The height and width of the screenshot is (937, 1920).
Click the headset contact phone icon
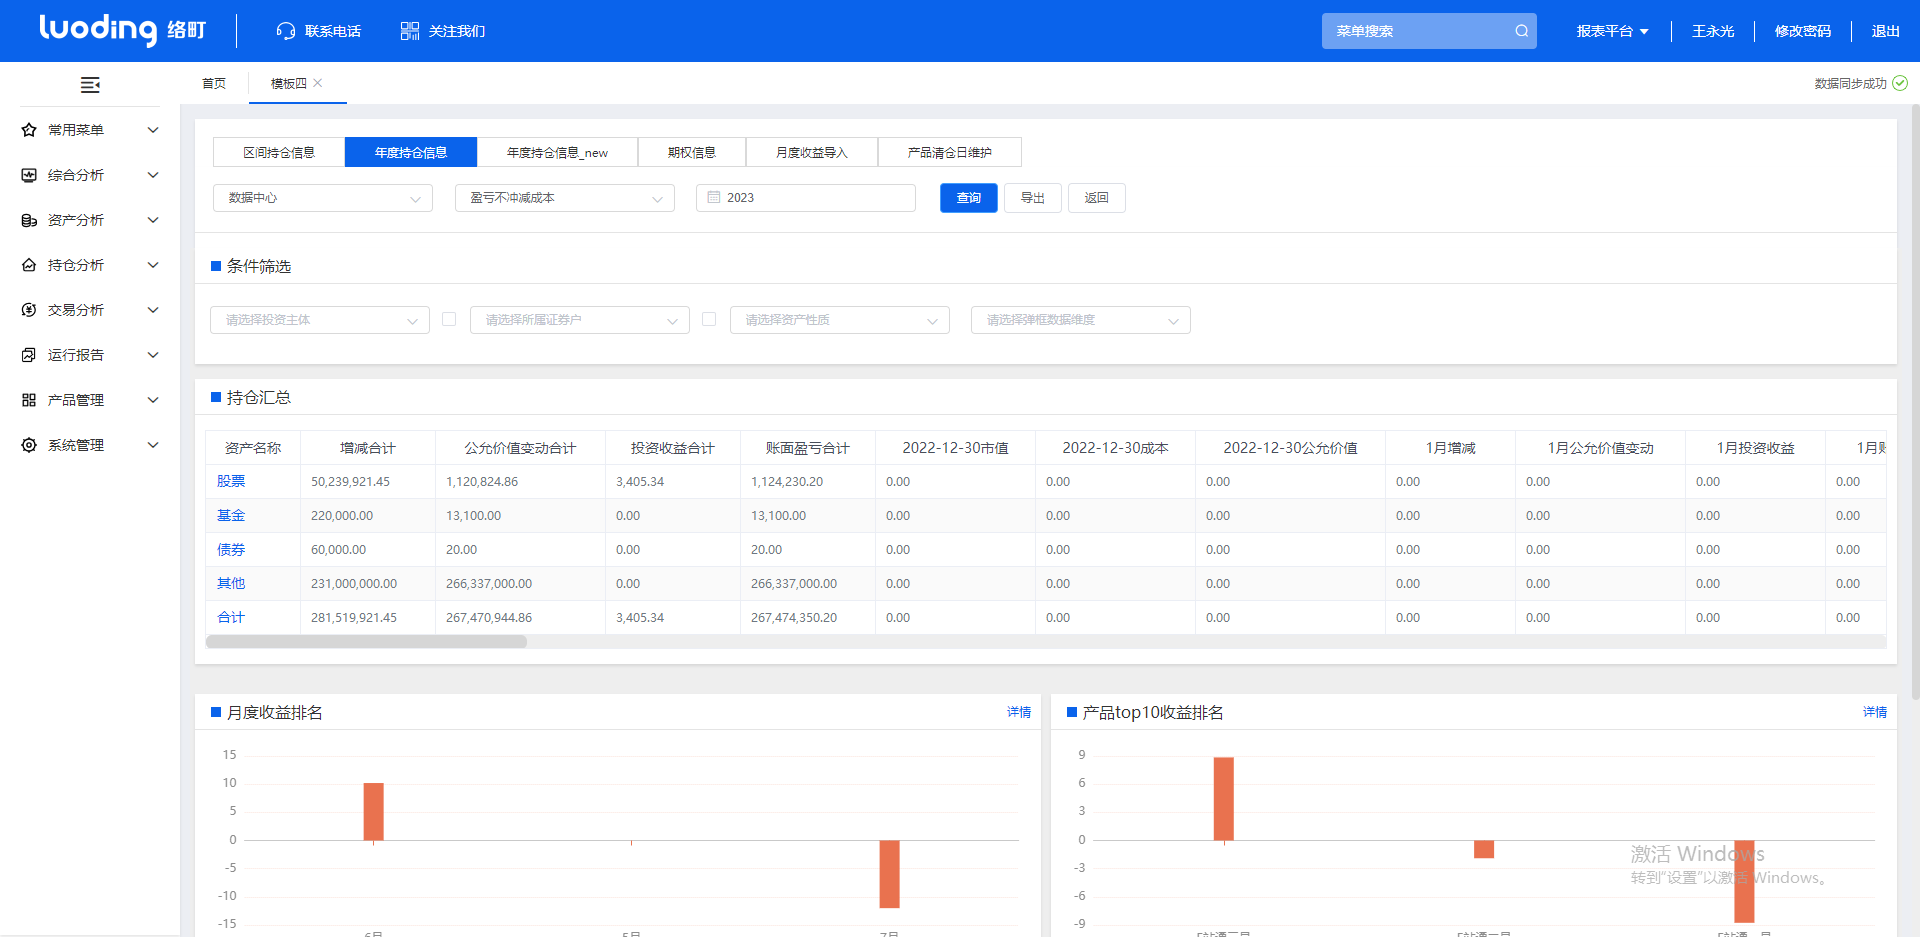(x=286, y=31)
